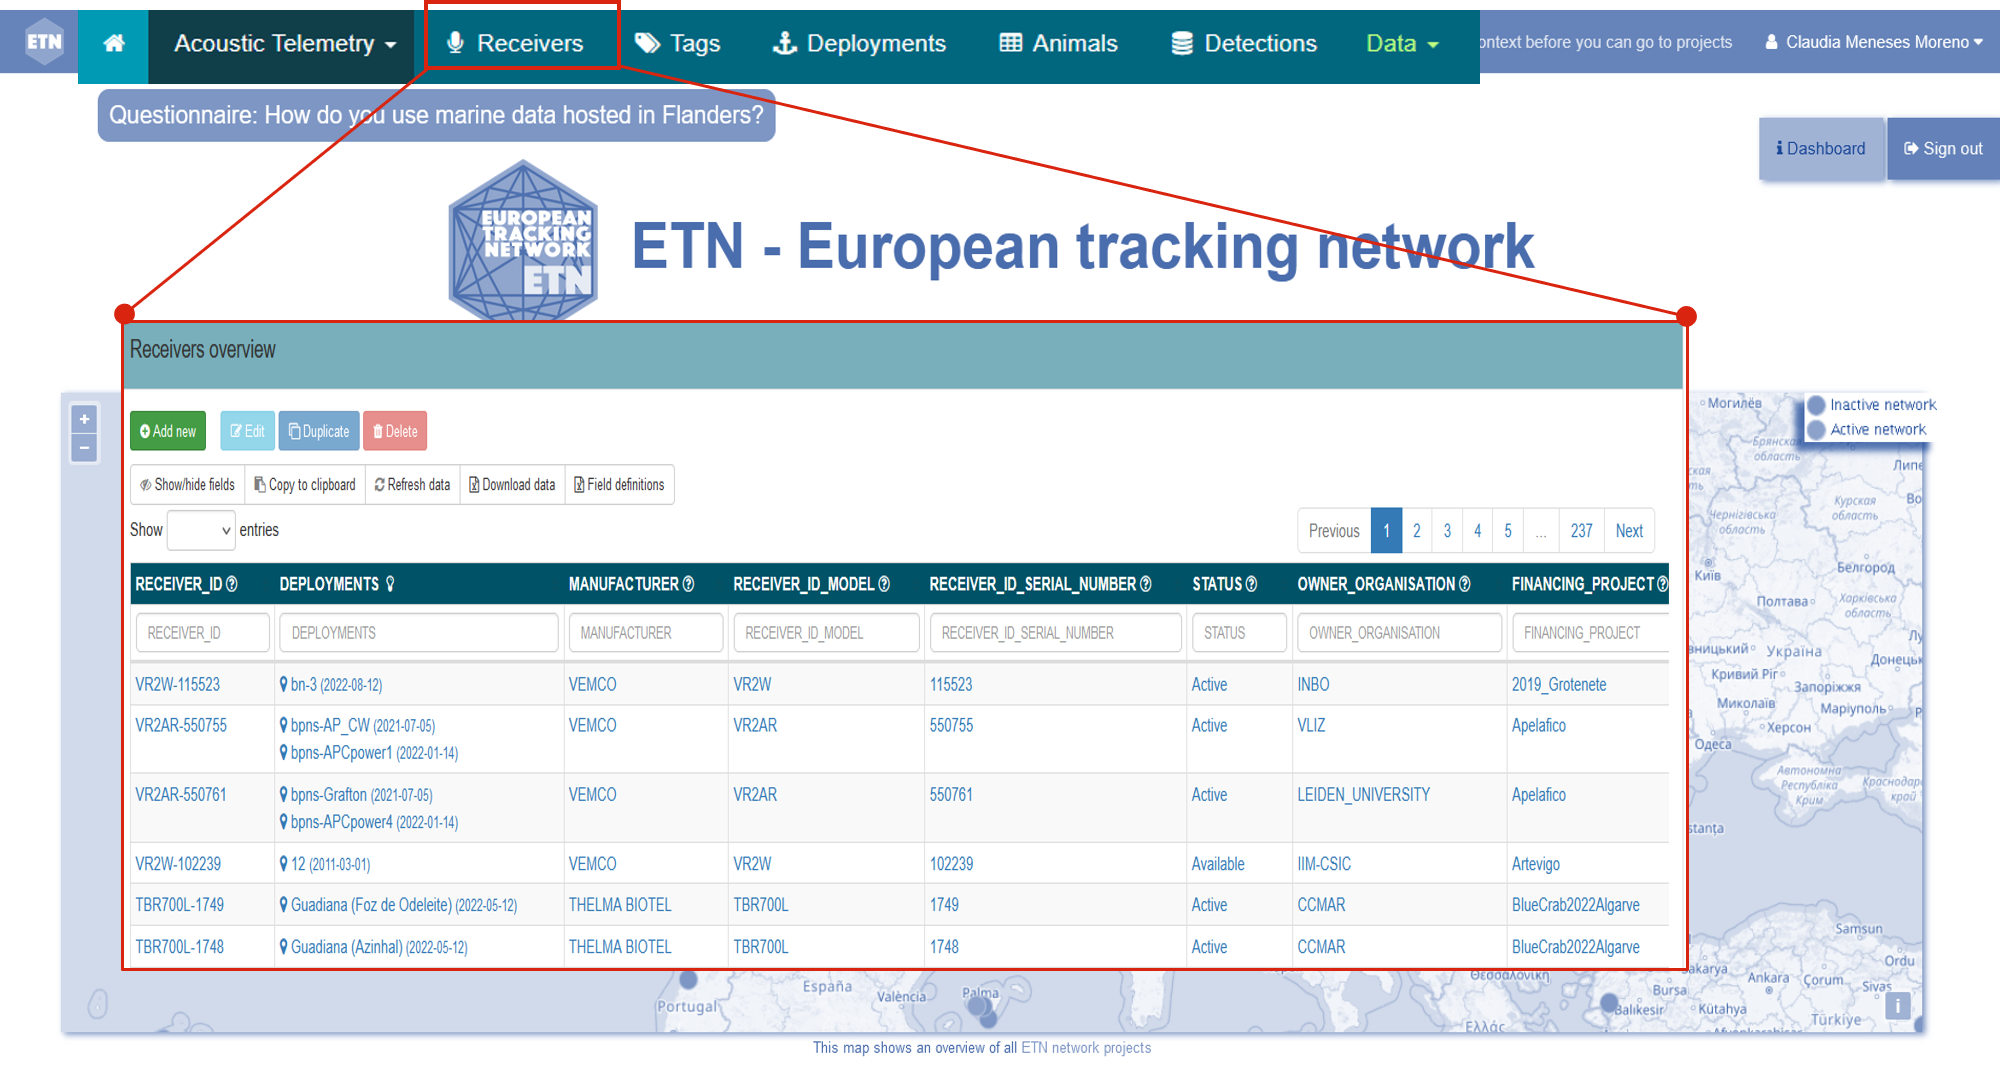This screenshot has width=2000, height=1070.
Task: Open the Deployments tab
Action: [859, 43]
